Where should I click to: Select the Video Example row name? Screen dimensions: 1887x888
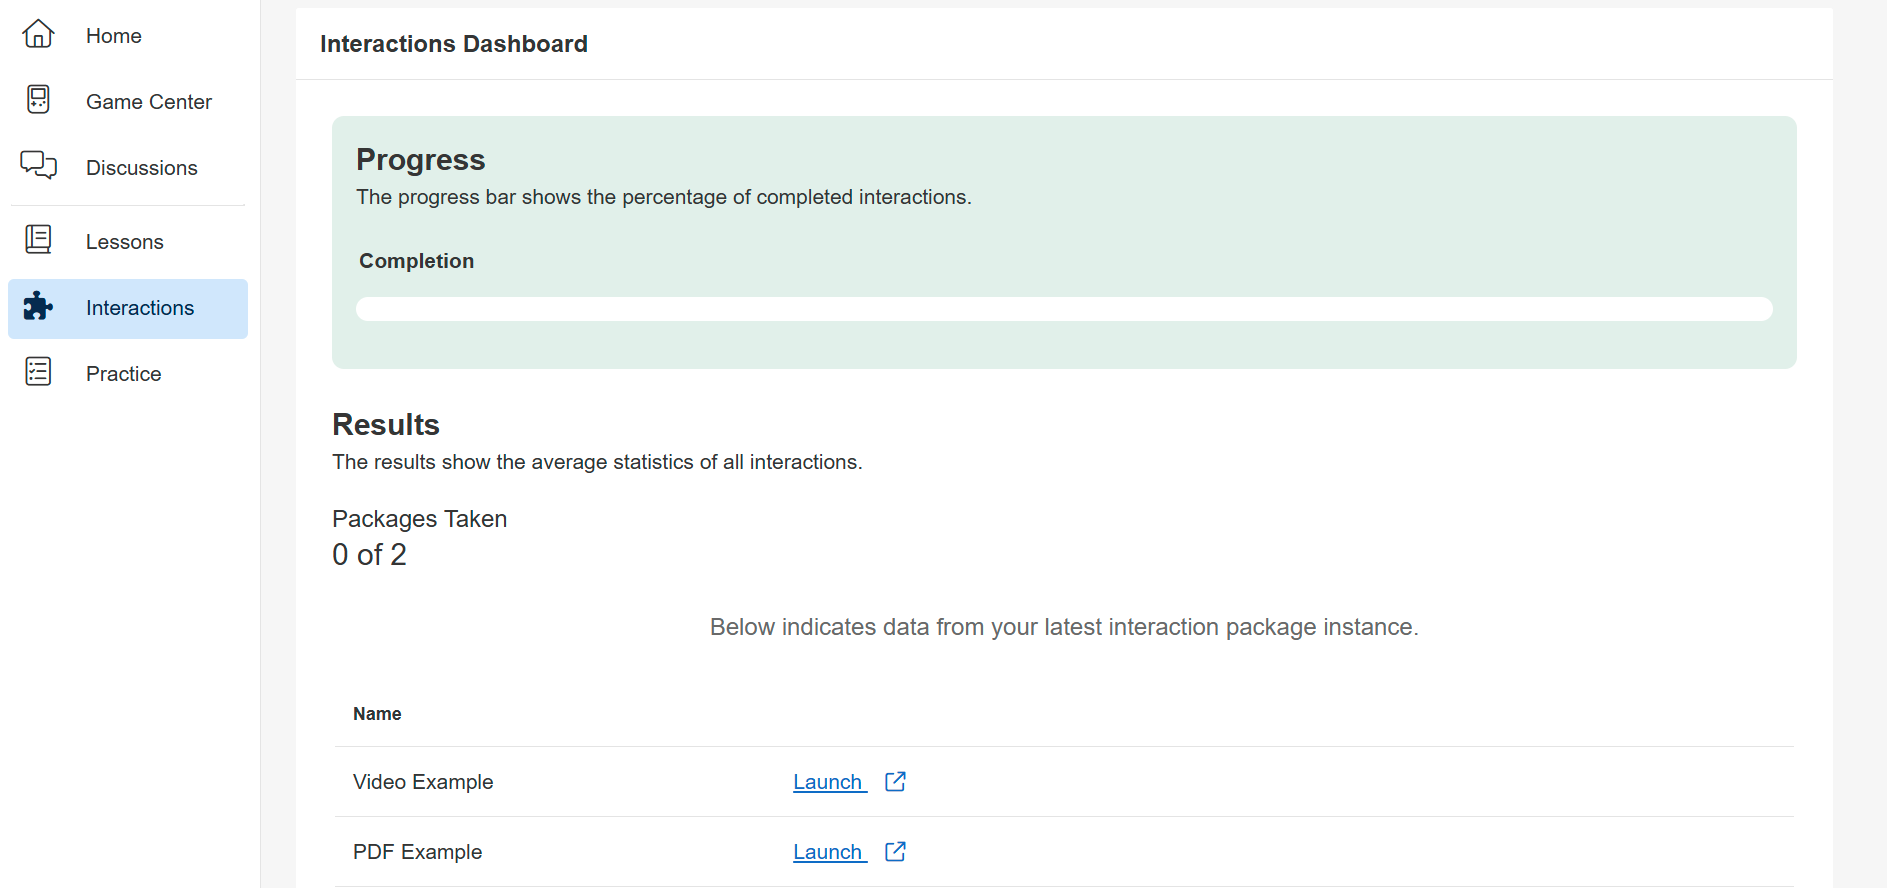[x=423, y=782]
